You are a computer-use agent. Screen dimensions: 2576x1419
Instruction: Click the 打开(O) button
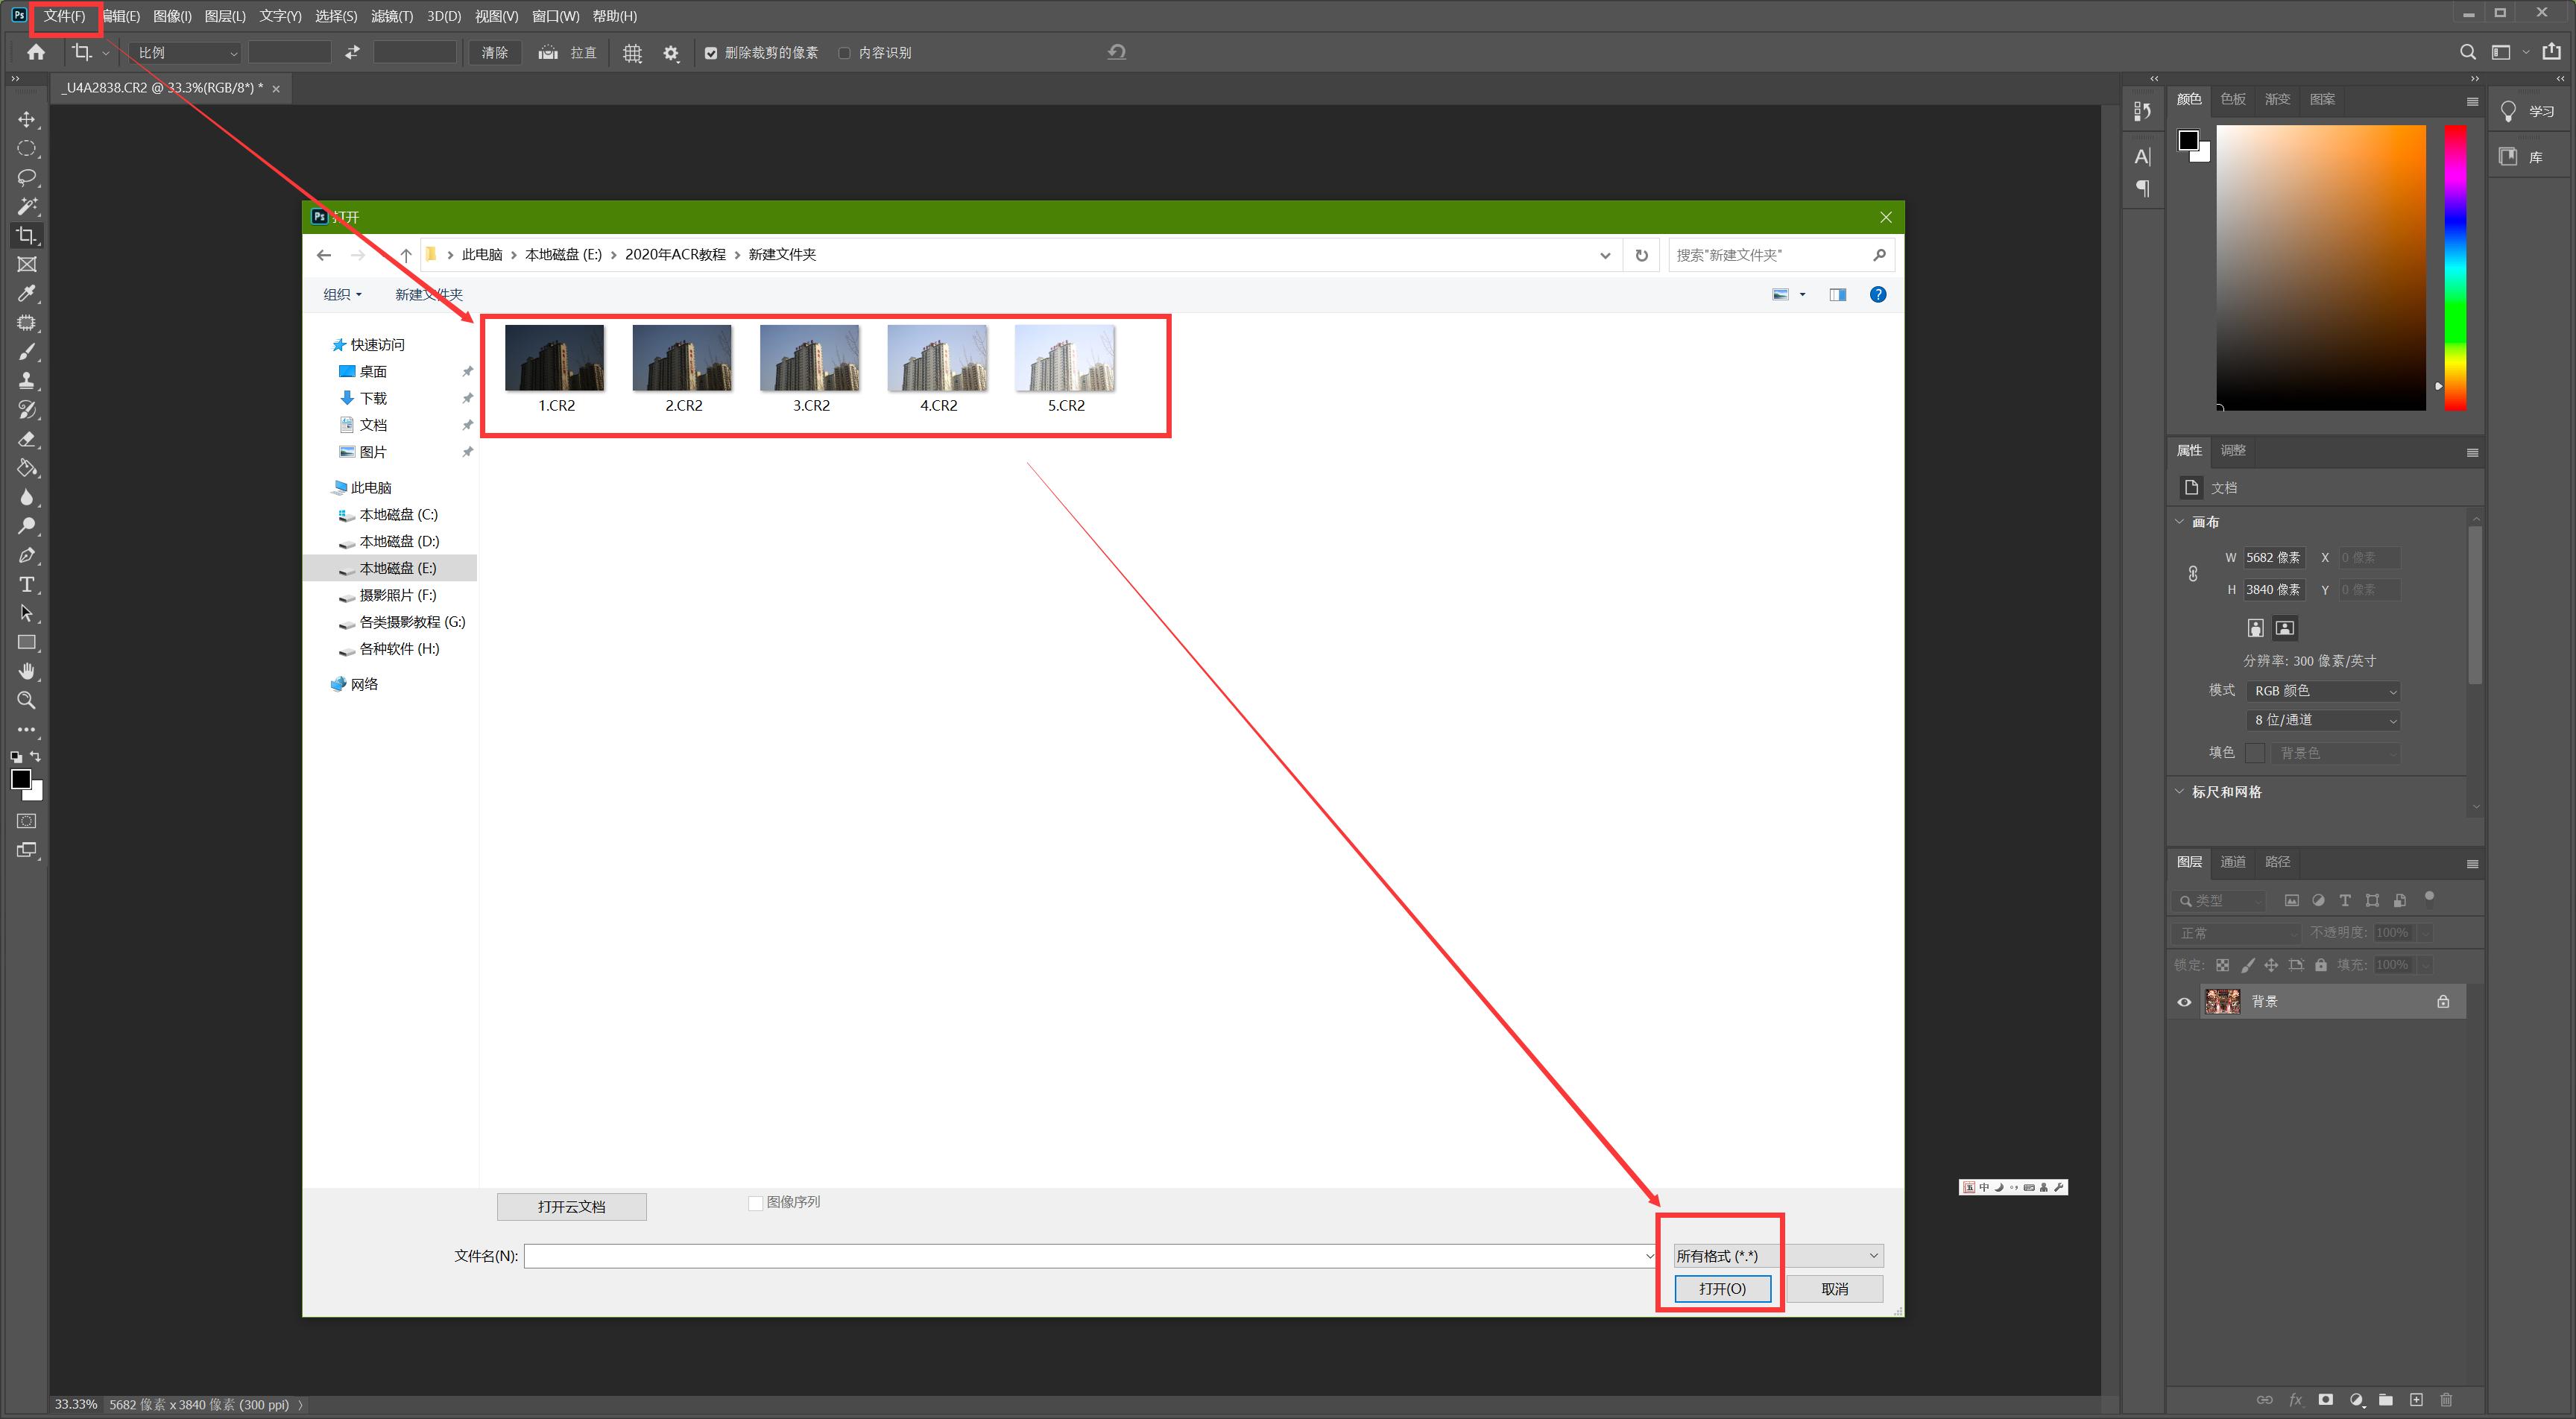coord(1722,1288)
